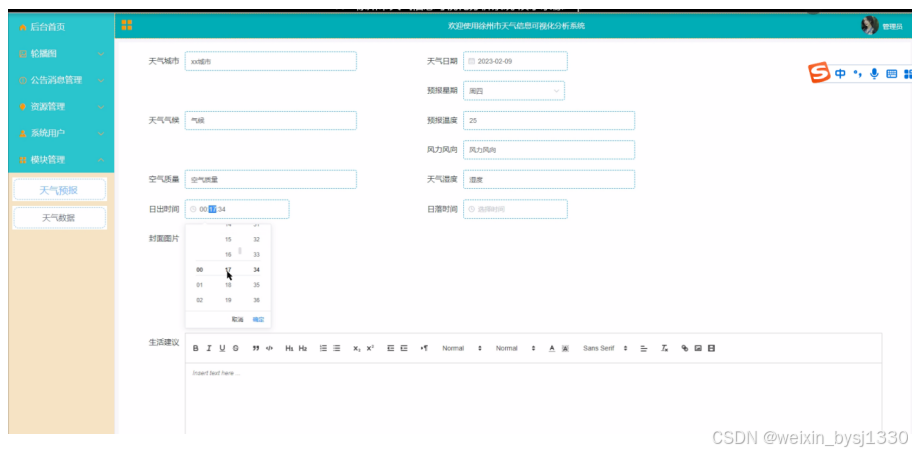Insert a video in the editor
The image size is (912, 453).
(x=711, y=348)
